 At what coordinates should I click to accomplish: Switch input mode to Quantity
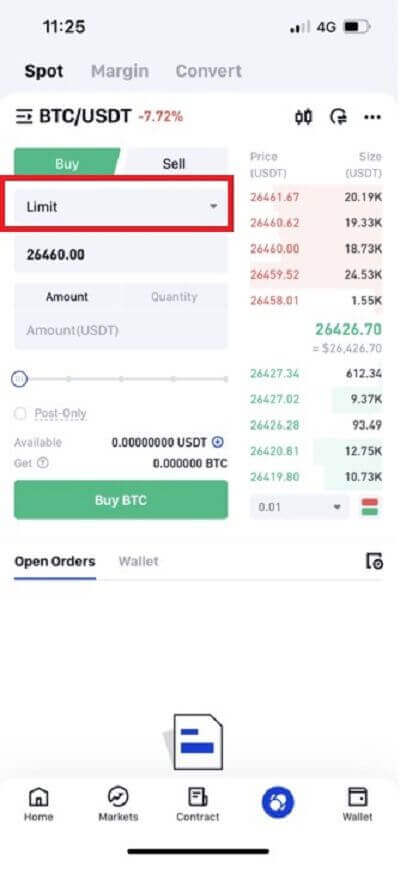(x=174, y=297)
